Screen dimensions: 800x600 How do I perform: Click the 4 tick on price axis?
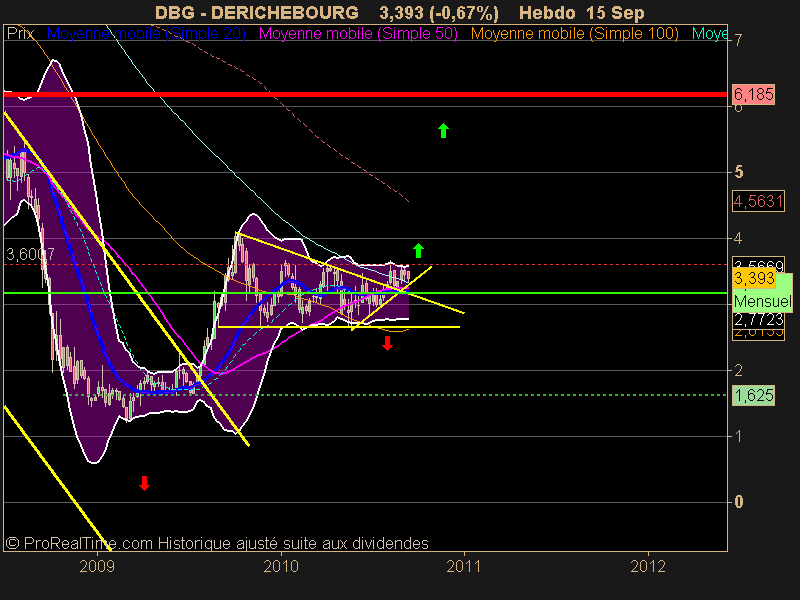(739, 238)
